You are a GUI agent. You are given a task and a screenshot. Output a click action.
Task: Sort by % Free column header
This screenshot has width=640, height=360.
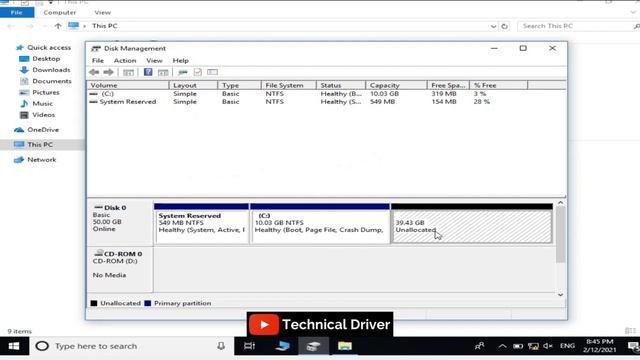[x=498, y=85]
